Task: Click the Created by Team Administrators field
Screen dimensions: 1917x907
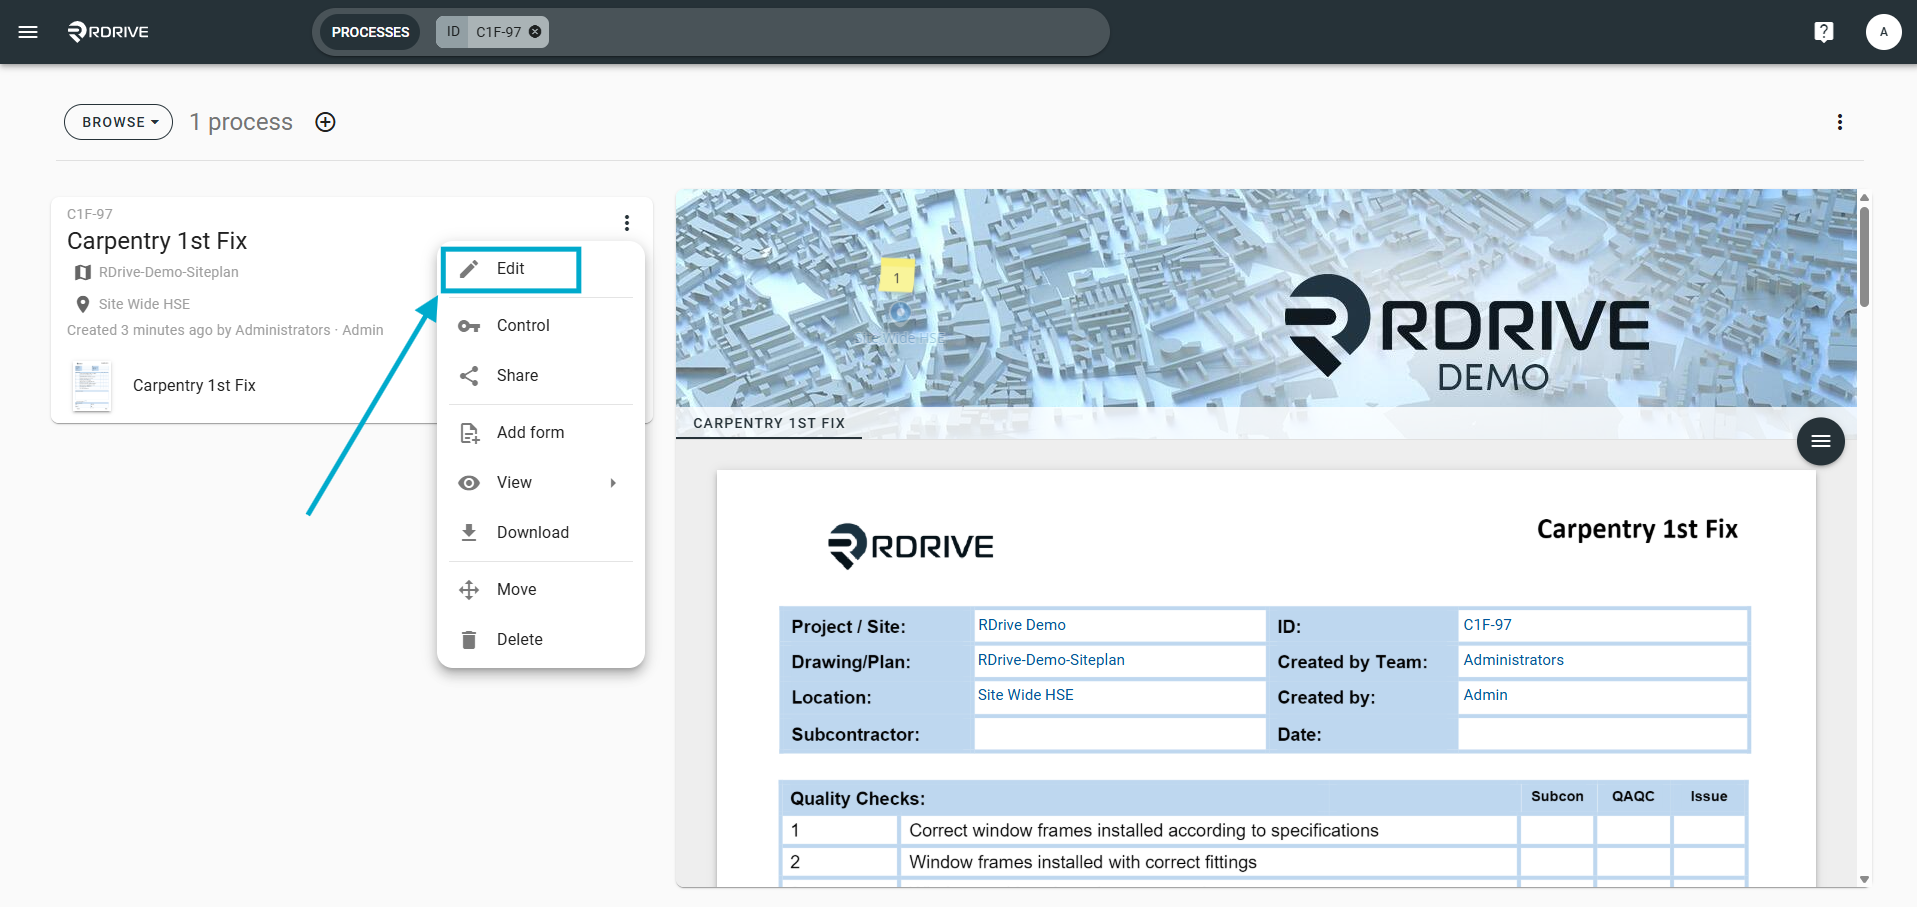Action: coord(1602,660)
